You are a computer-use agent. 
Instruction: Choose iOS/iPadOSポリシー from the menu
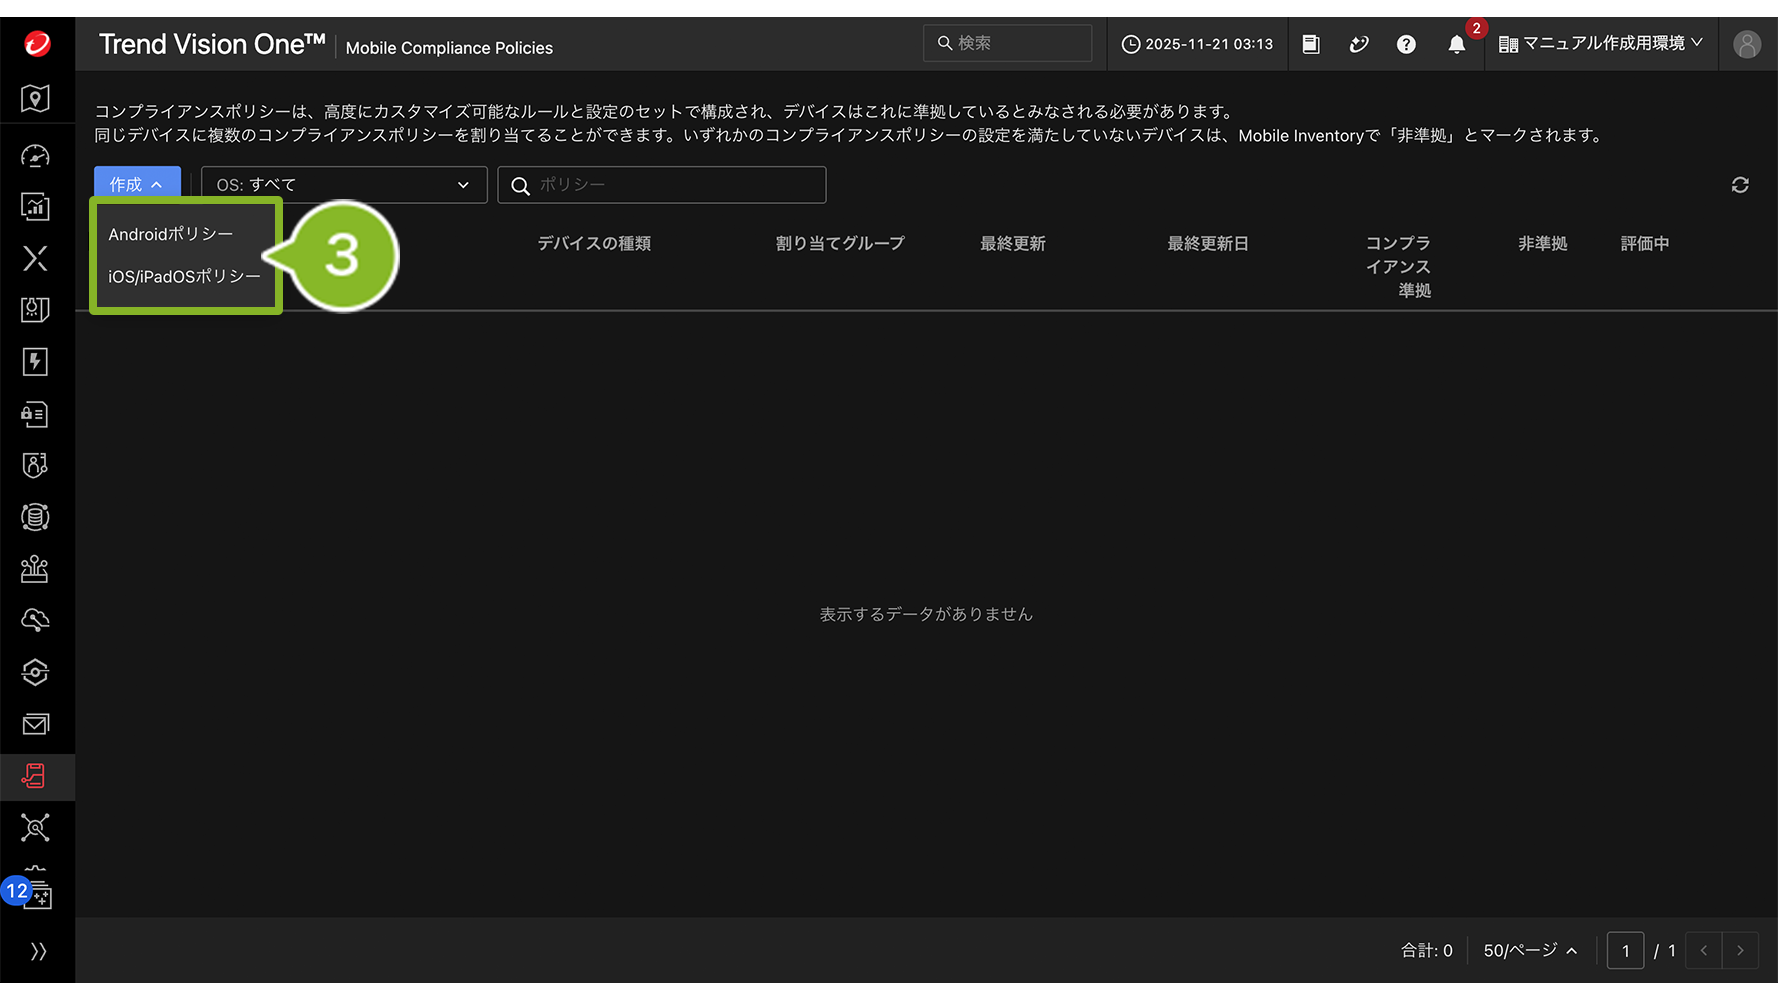184,277
